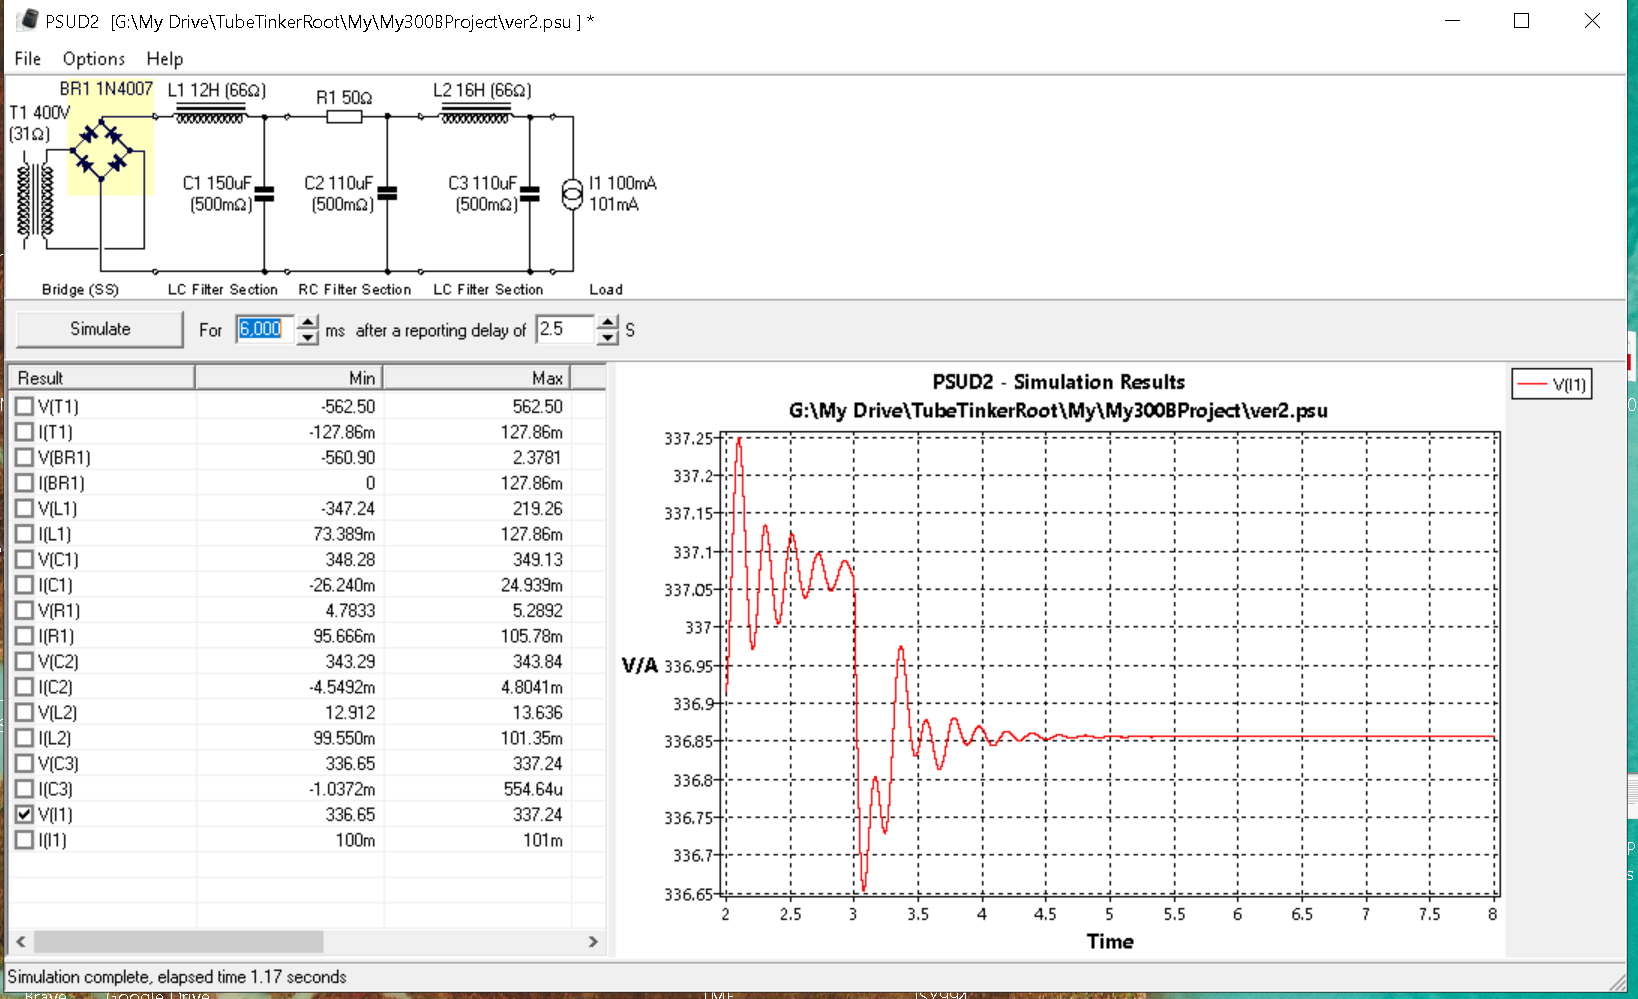Enable the I(BR1) result checkbox

tap(25, 483)
